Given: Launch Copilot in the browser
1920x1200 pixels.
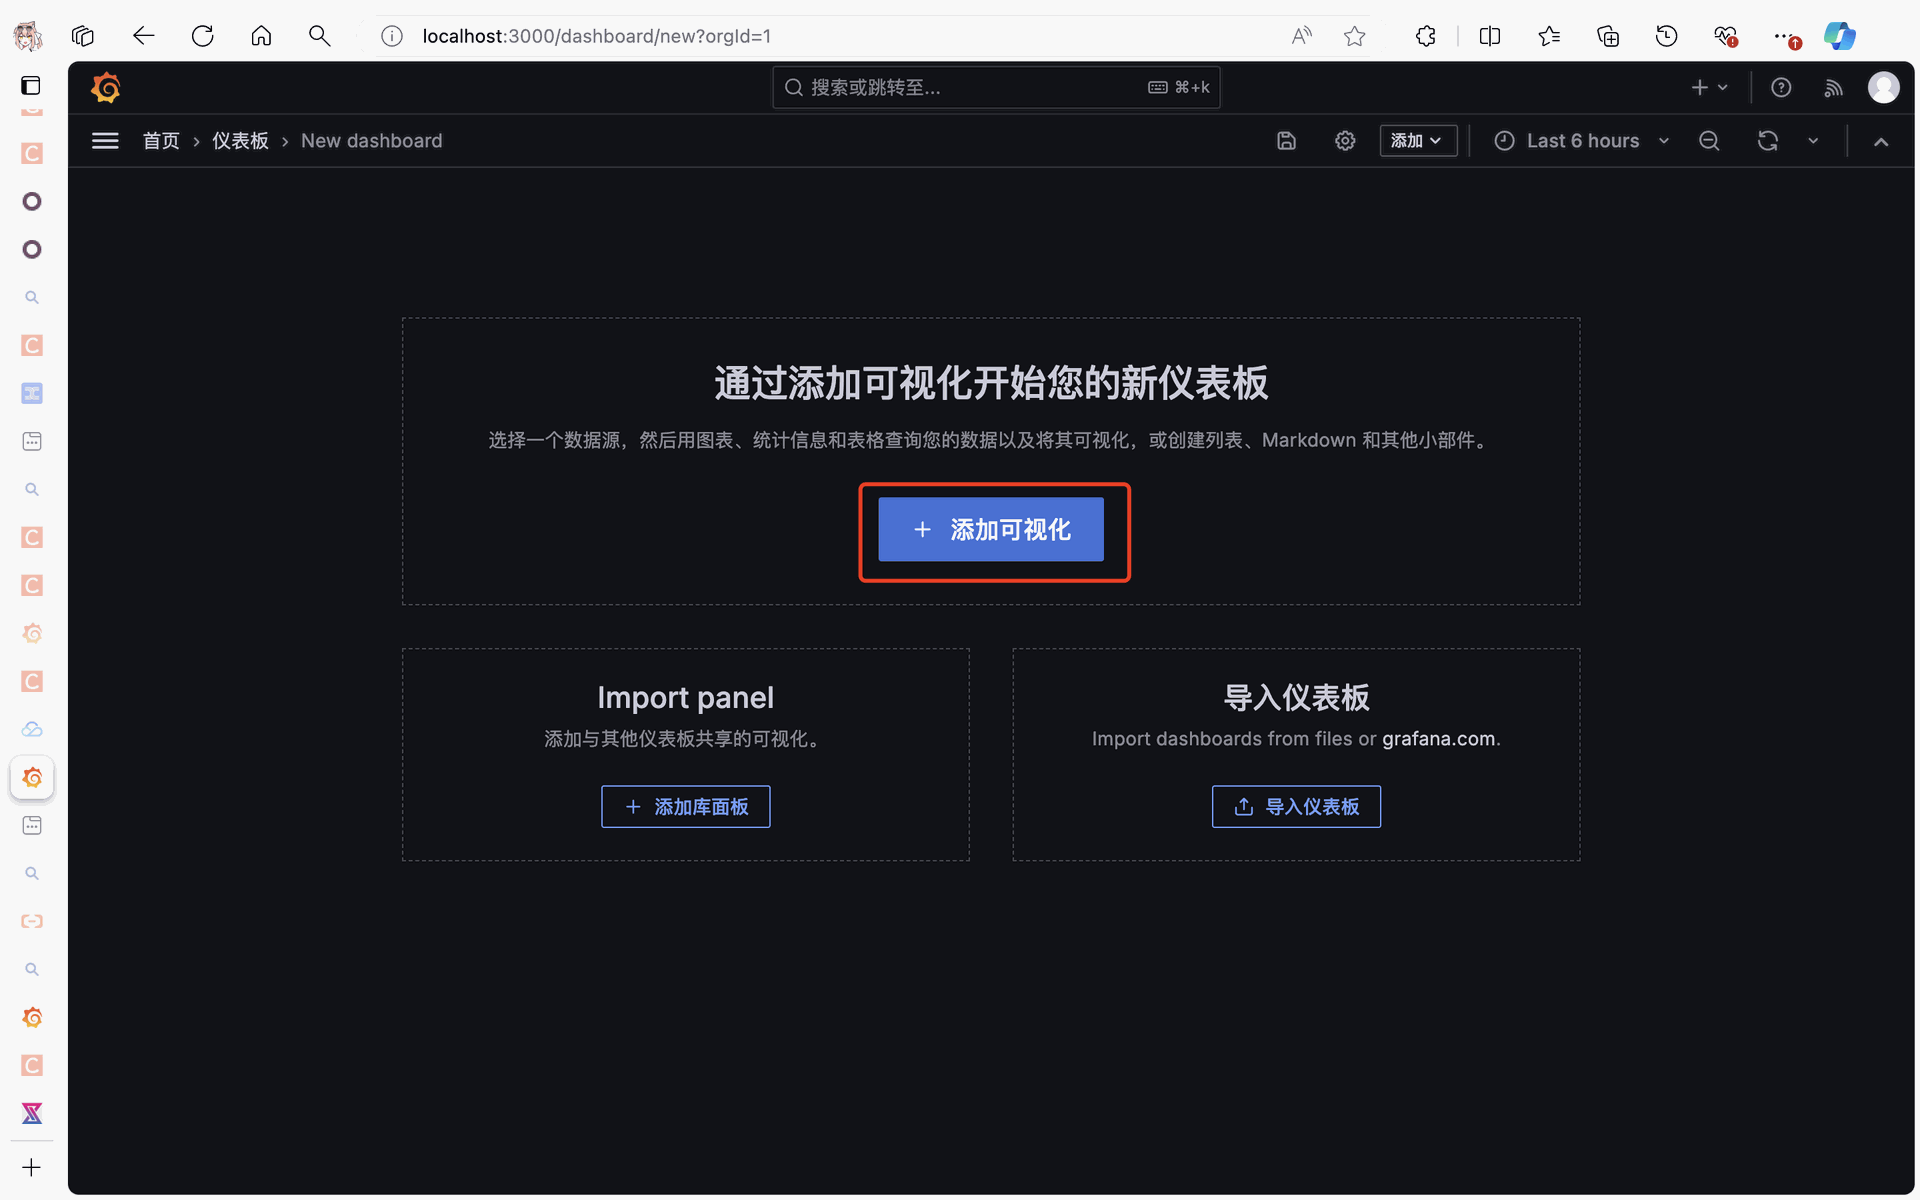Looking at the screenshot, I should pyautogui.click(x=1840, y=36).
